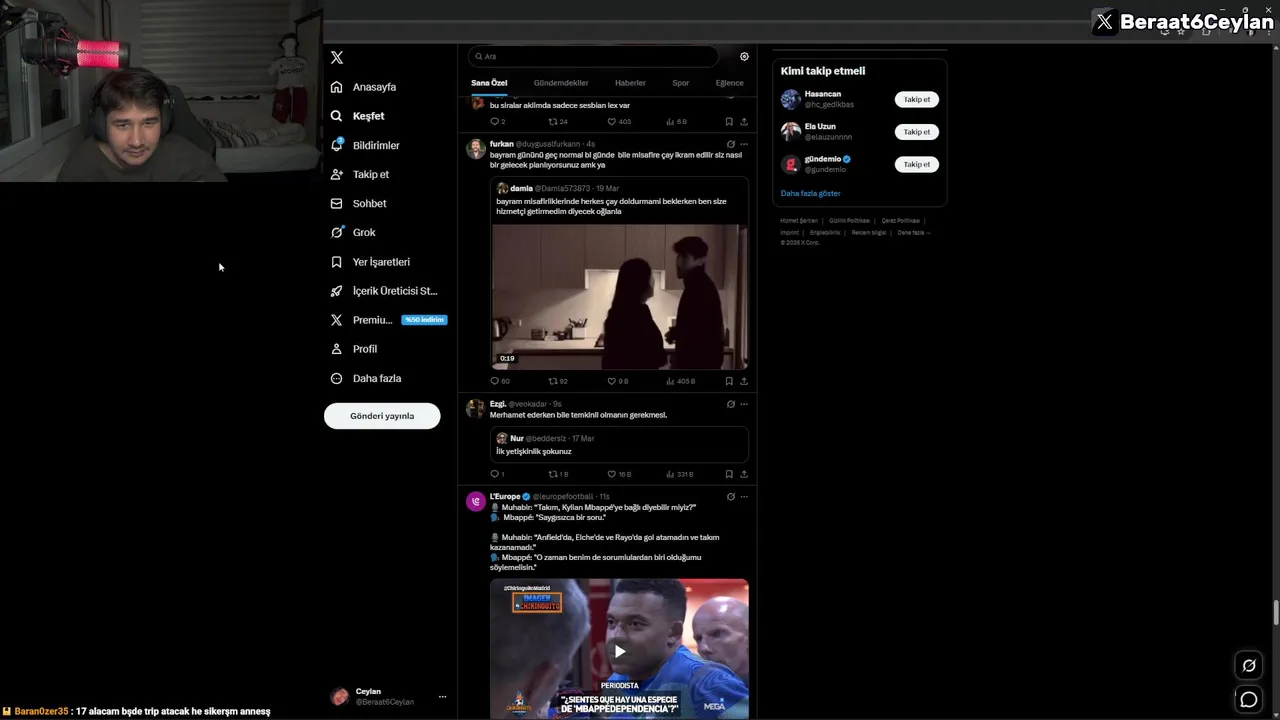This screenshot has height=720, width=1280.
Task: Open İçerik Üreticisi Stüdyosu item
Action: tap(384, 291)
